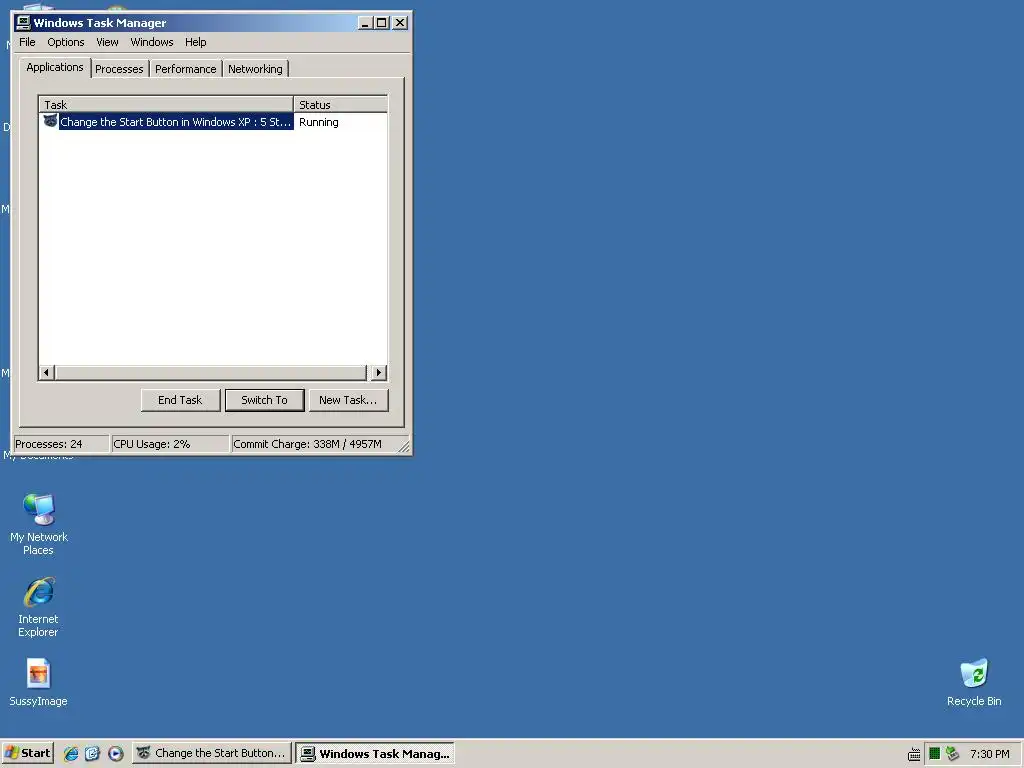Viewport: 1024px width, 768px height.
Task: Click the Safely Remove Hardware tray icon
Action: 952,754
